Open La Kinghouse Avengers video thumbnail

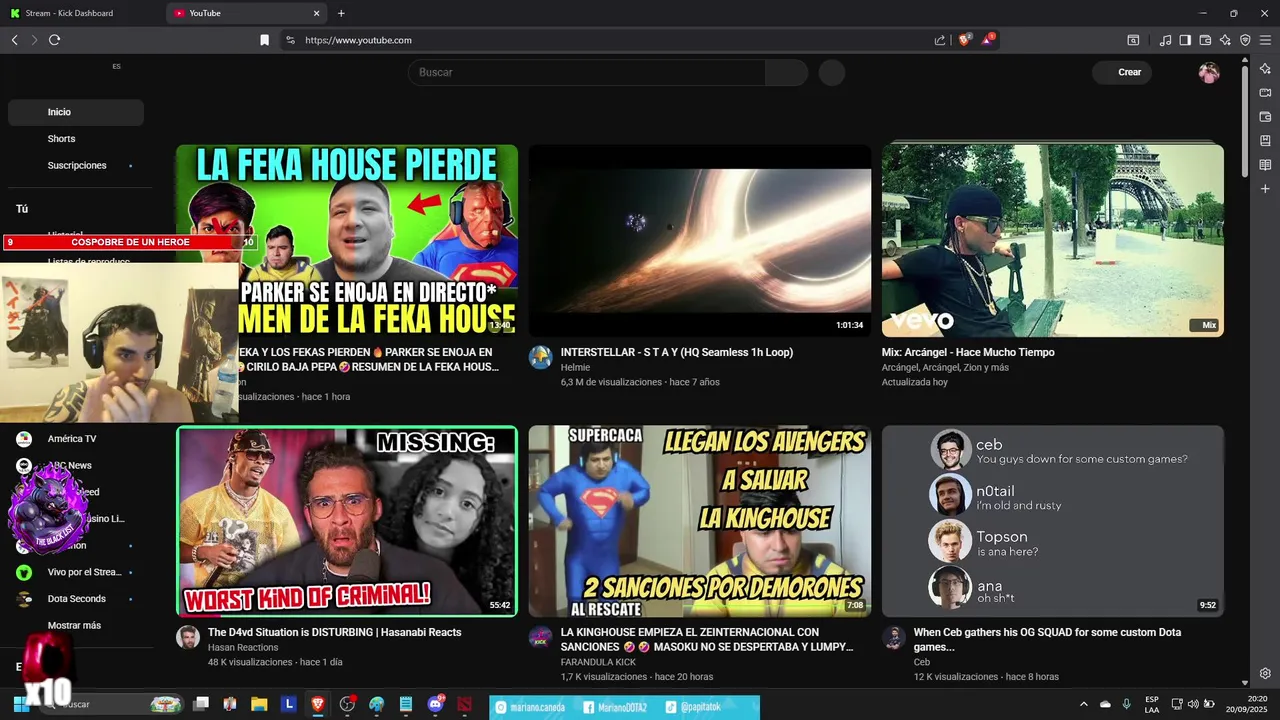[x=700, y=521]
